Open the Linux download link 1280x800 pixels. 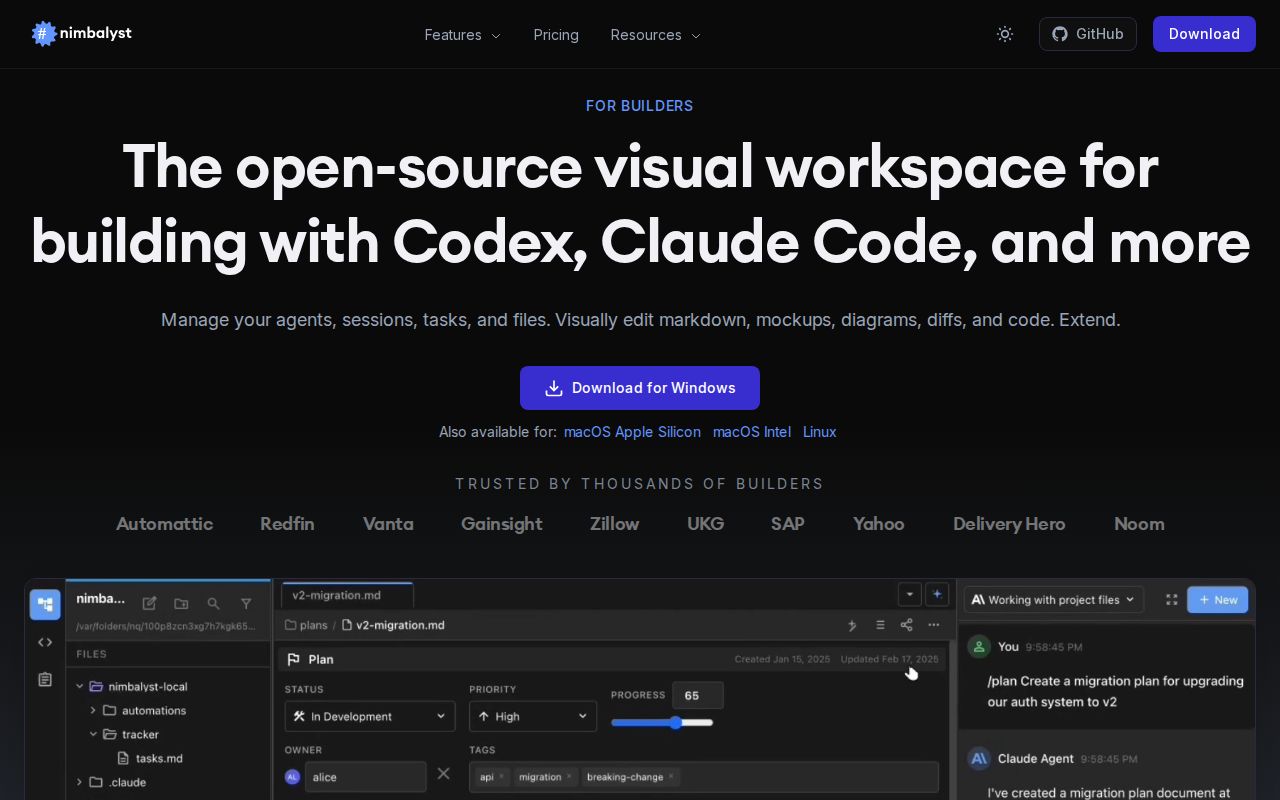click(x=820, y=432)
